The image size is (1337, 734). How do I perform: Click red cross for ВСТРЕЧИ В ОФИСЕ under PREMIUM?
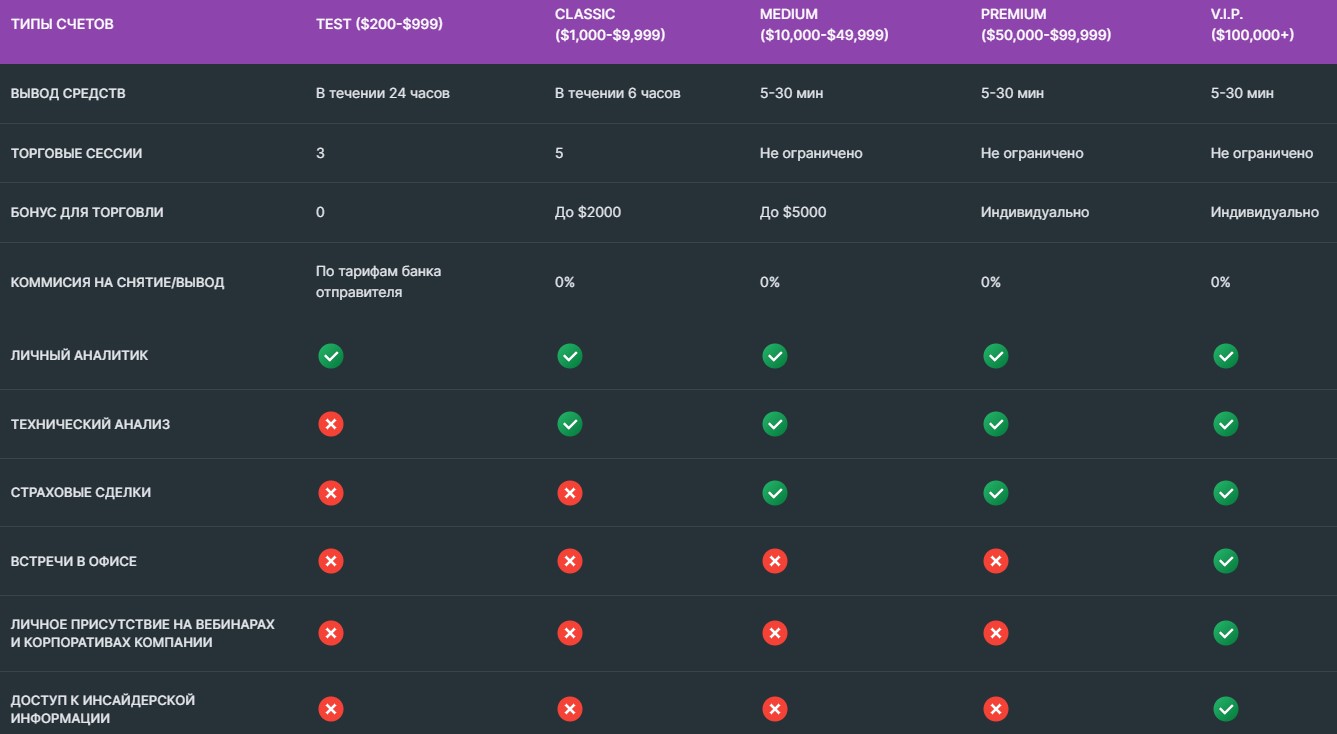point(996,561)
